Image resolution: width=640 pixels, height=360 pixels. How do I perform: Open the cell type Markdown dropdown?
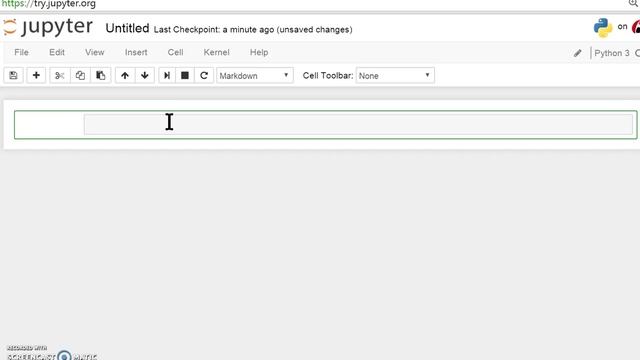[x=255, y=76]
